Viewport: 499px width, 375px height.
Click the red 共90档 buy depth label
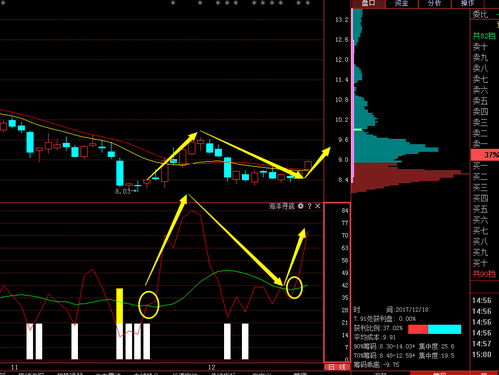[x=484, y=274]
